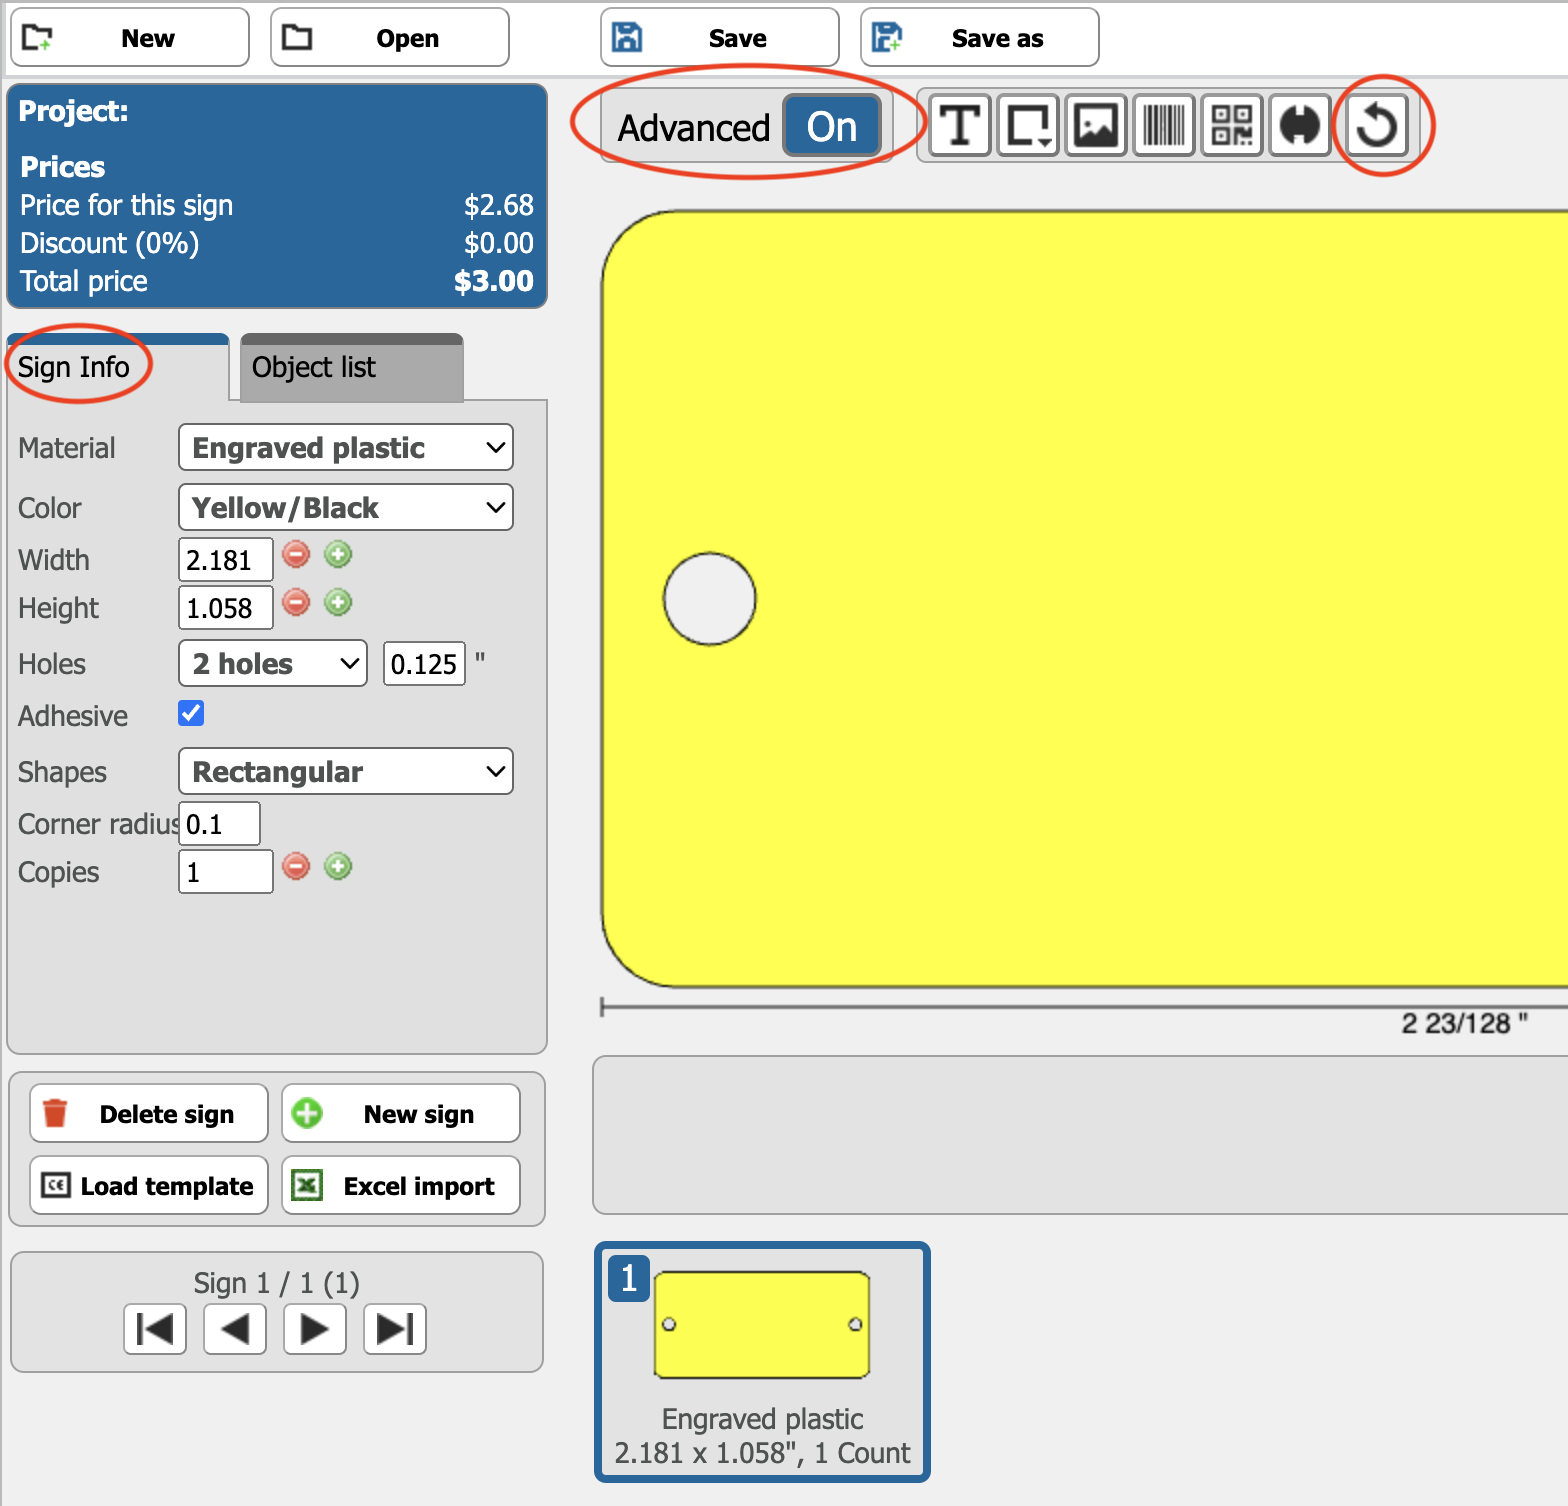Delete the current sign
1568x1506 pixels.
pyautogui.click(x=149, y=1113)
